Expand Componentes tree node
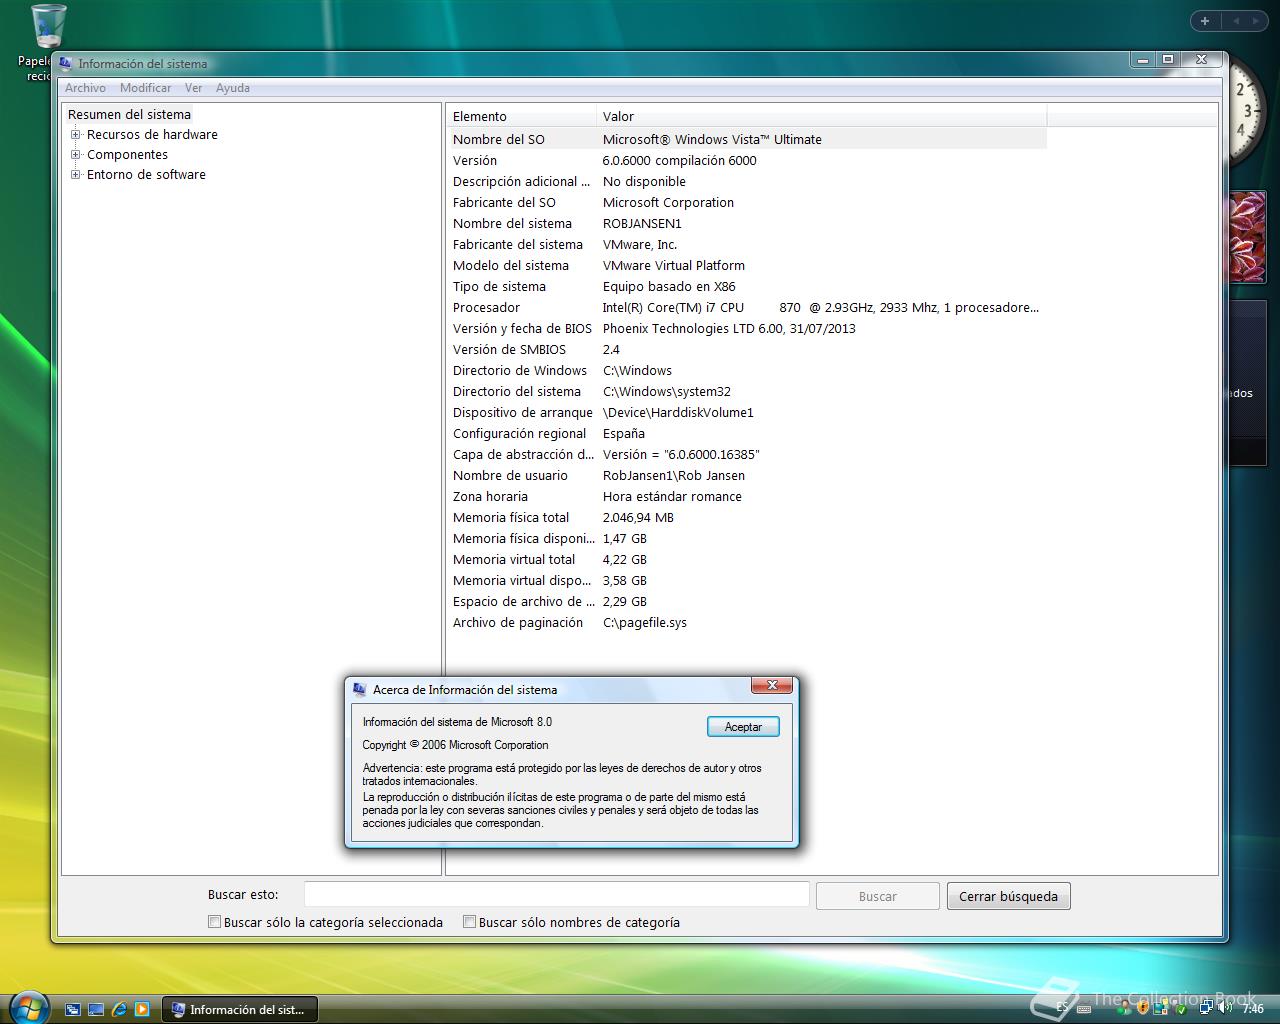The height and width of the screenshot is (1024, 1280). click(x=75, y=154)
